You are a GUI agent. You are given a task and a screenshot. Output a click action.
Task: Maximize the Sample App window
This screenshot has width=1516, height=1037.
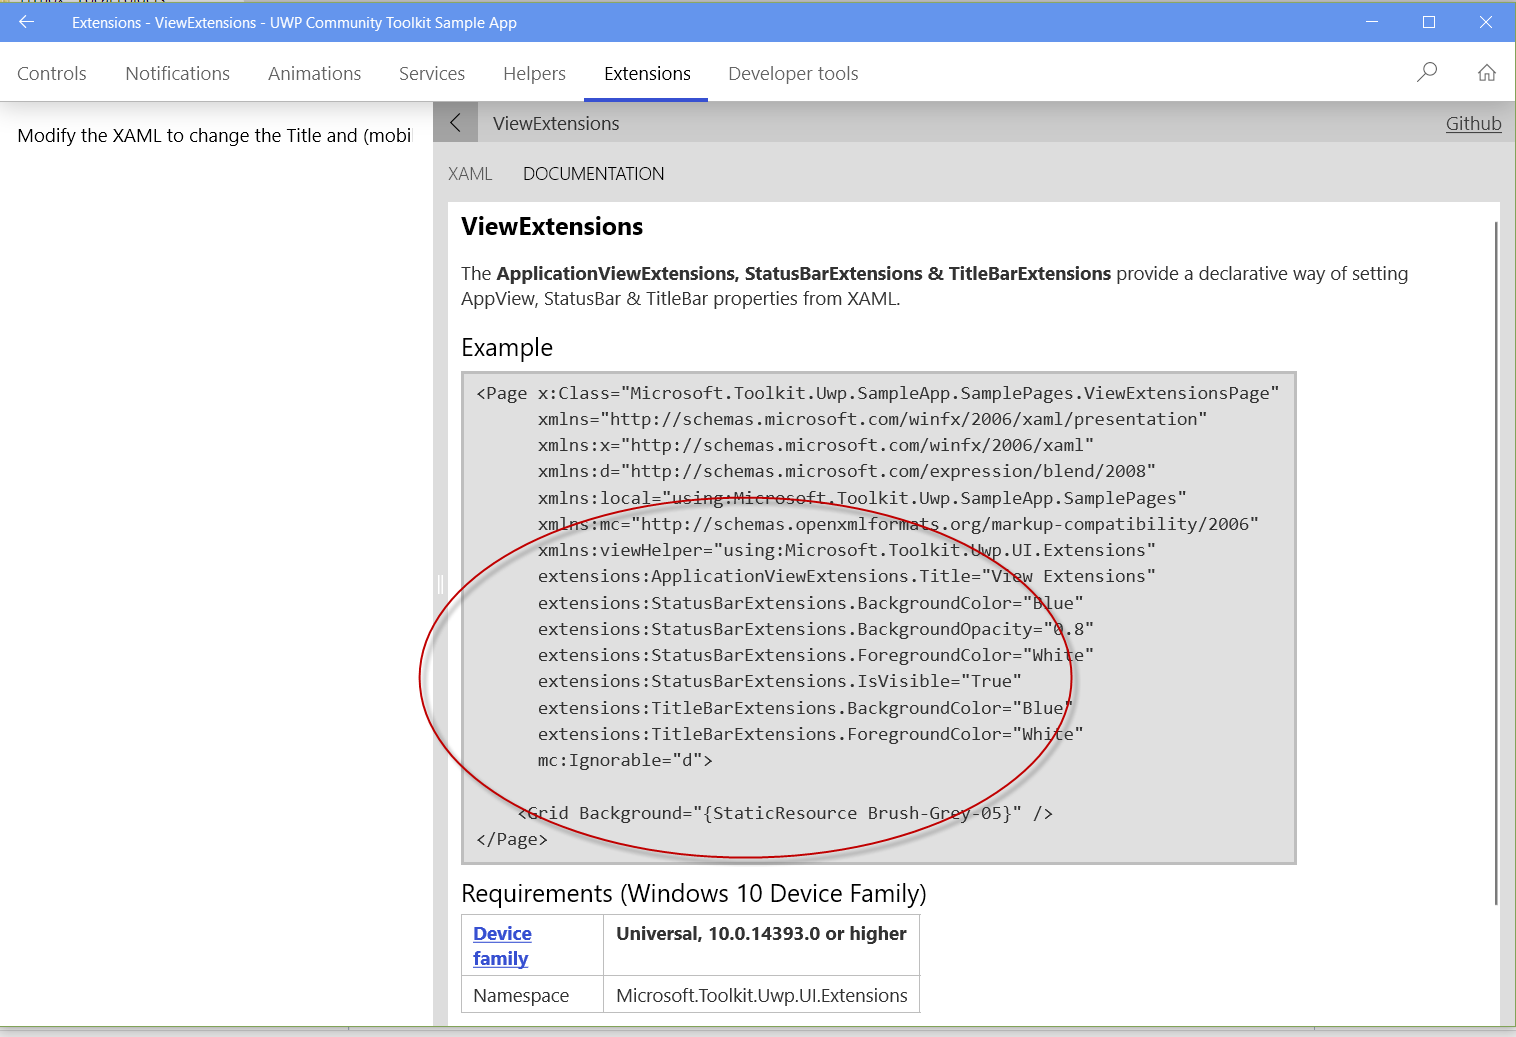1429,22
